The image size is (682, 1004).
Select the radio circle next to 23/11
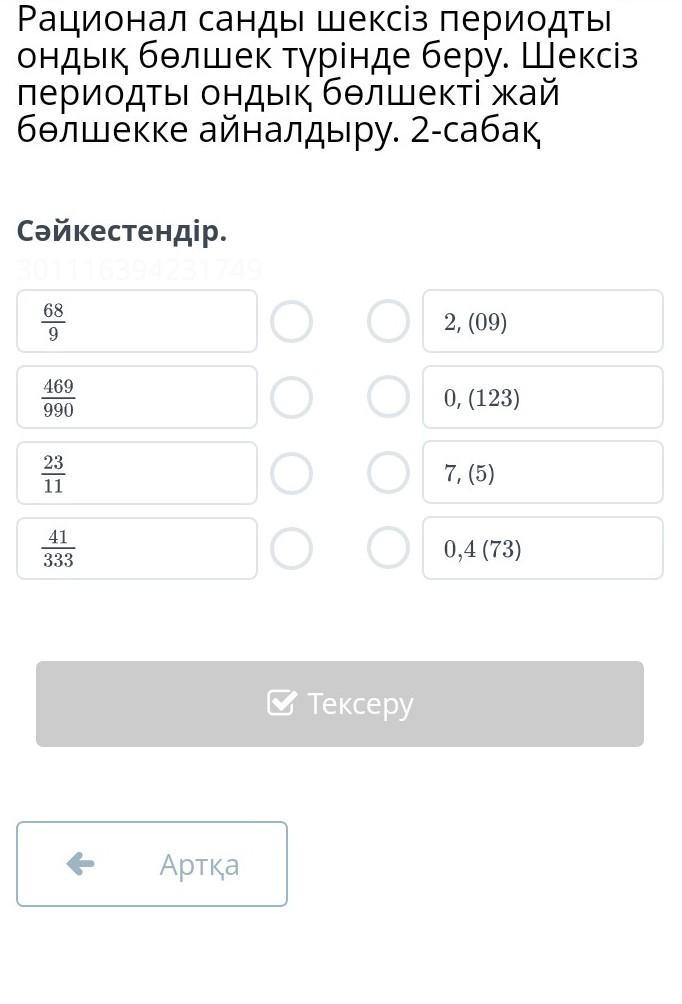tap(292, 473)
